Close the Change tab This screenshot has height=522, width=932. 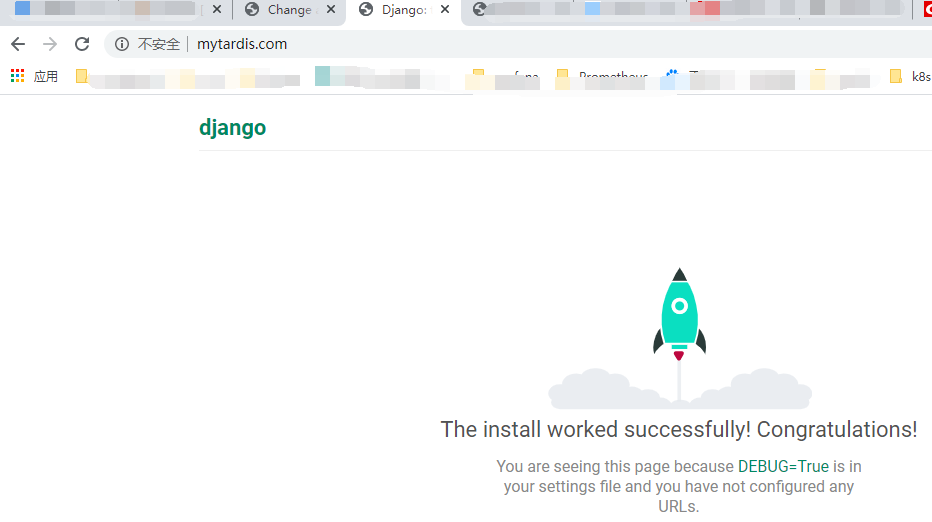pos(331,10)
